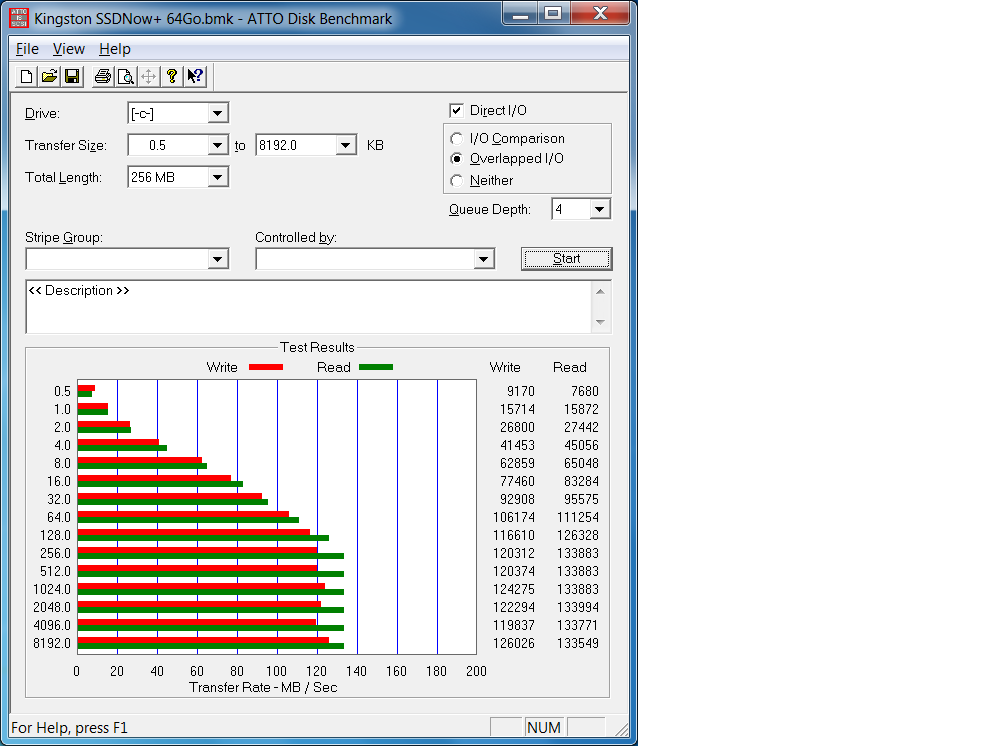The width and height of the screenshot is (1008, 746).
Task: Maximize the ATTO Disk Benchmark window
Action: tap(553, 14)
